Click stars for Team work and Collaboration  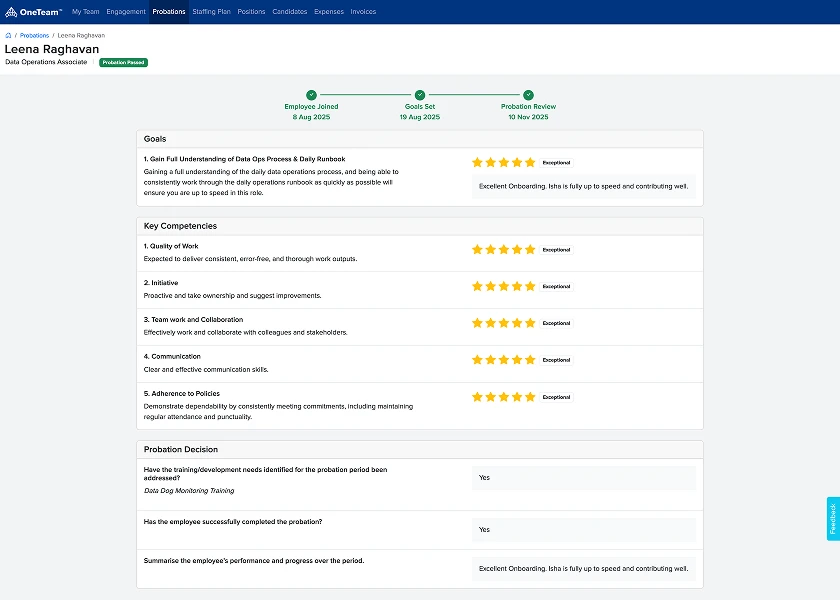coord(503,323)
